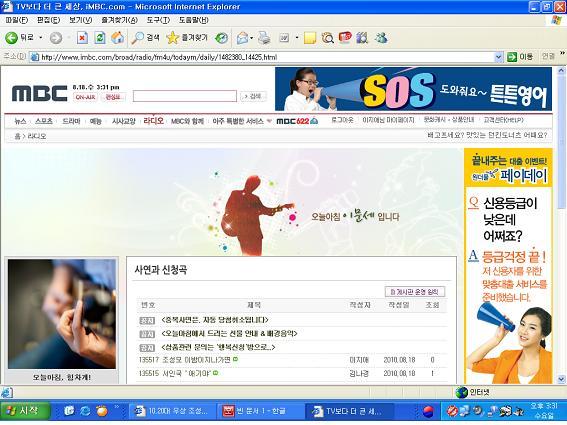Open the 예능 navigation tab
The height and width of the screenshot is (425, 567).
96,121
